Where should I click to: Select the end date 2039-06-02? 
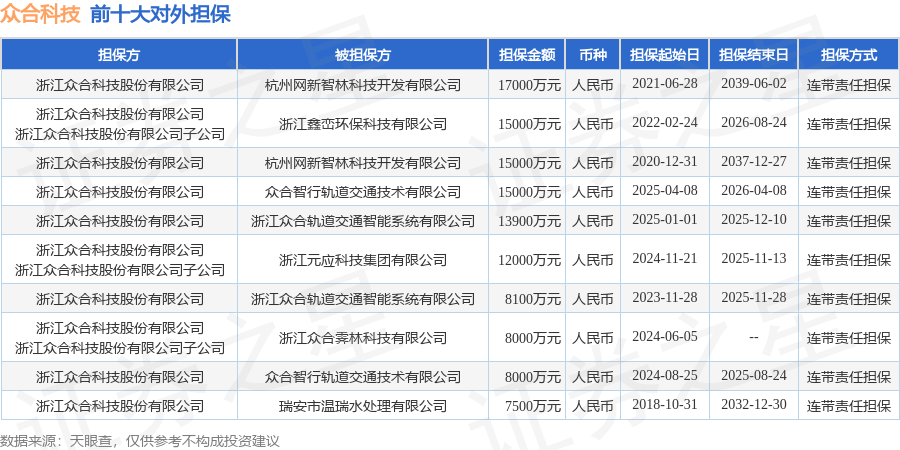pyautogui.click(x=754, y=83)
